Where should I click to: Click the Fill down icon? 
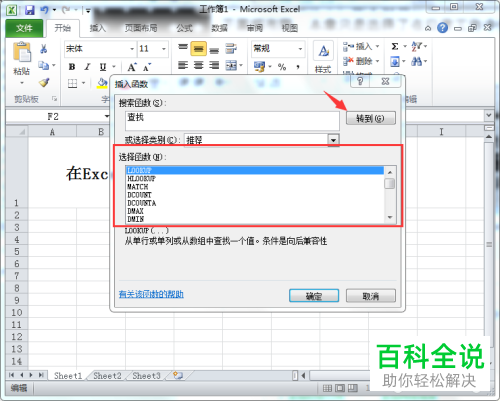(x=395, y=62)
